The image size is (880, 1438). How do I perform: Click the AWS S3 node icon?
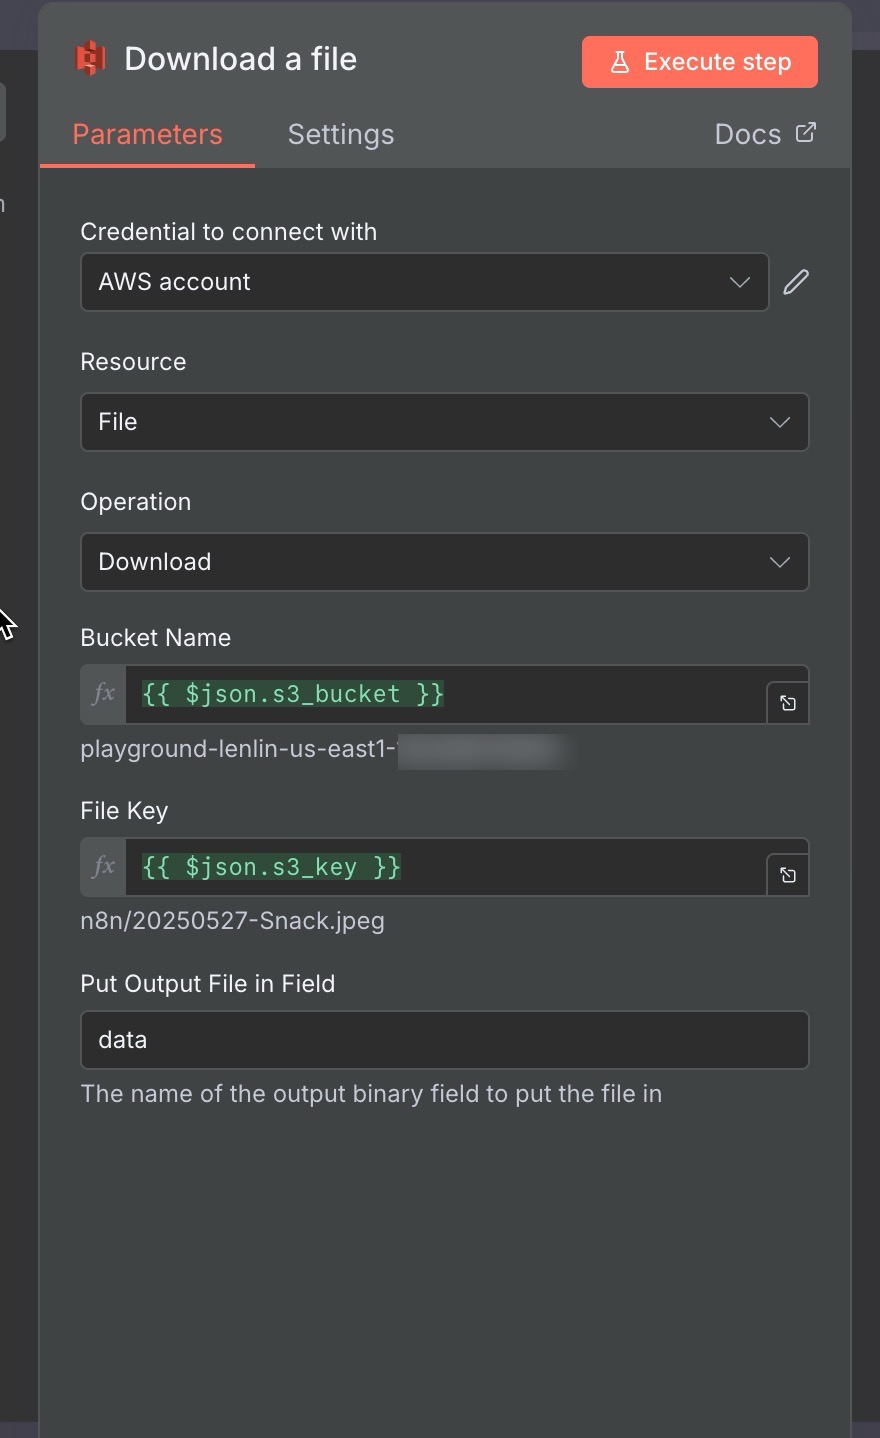[x=91, y=59]
